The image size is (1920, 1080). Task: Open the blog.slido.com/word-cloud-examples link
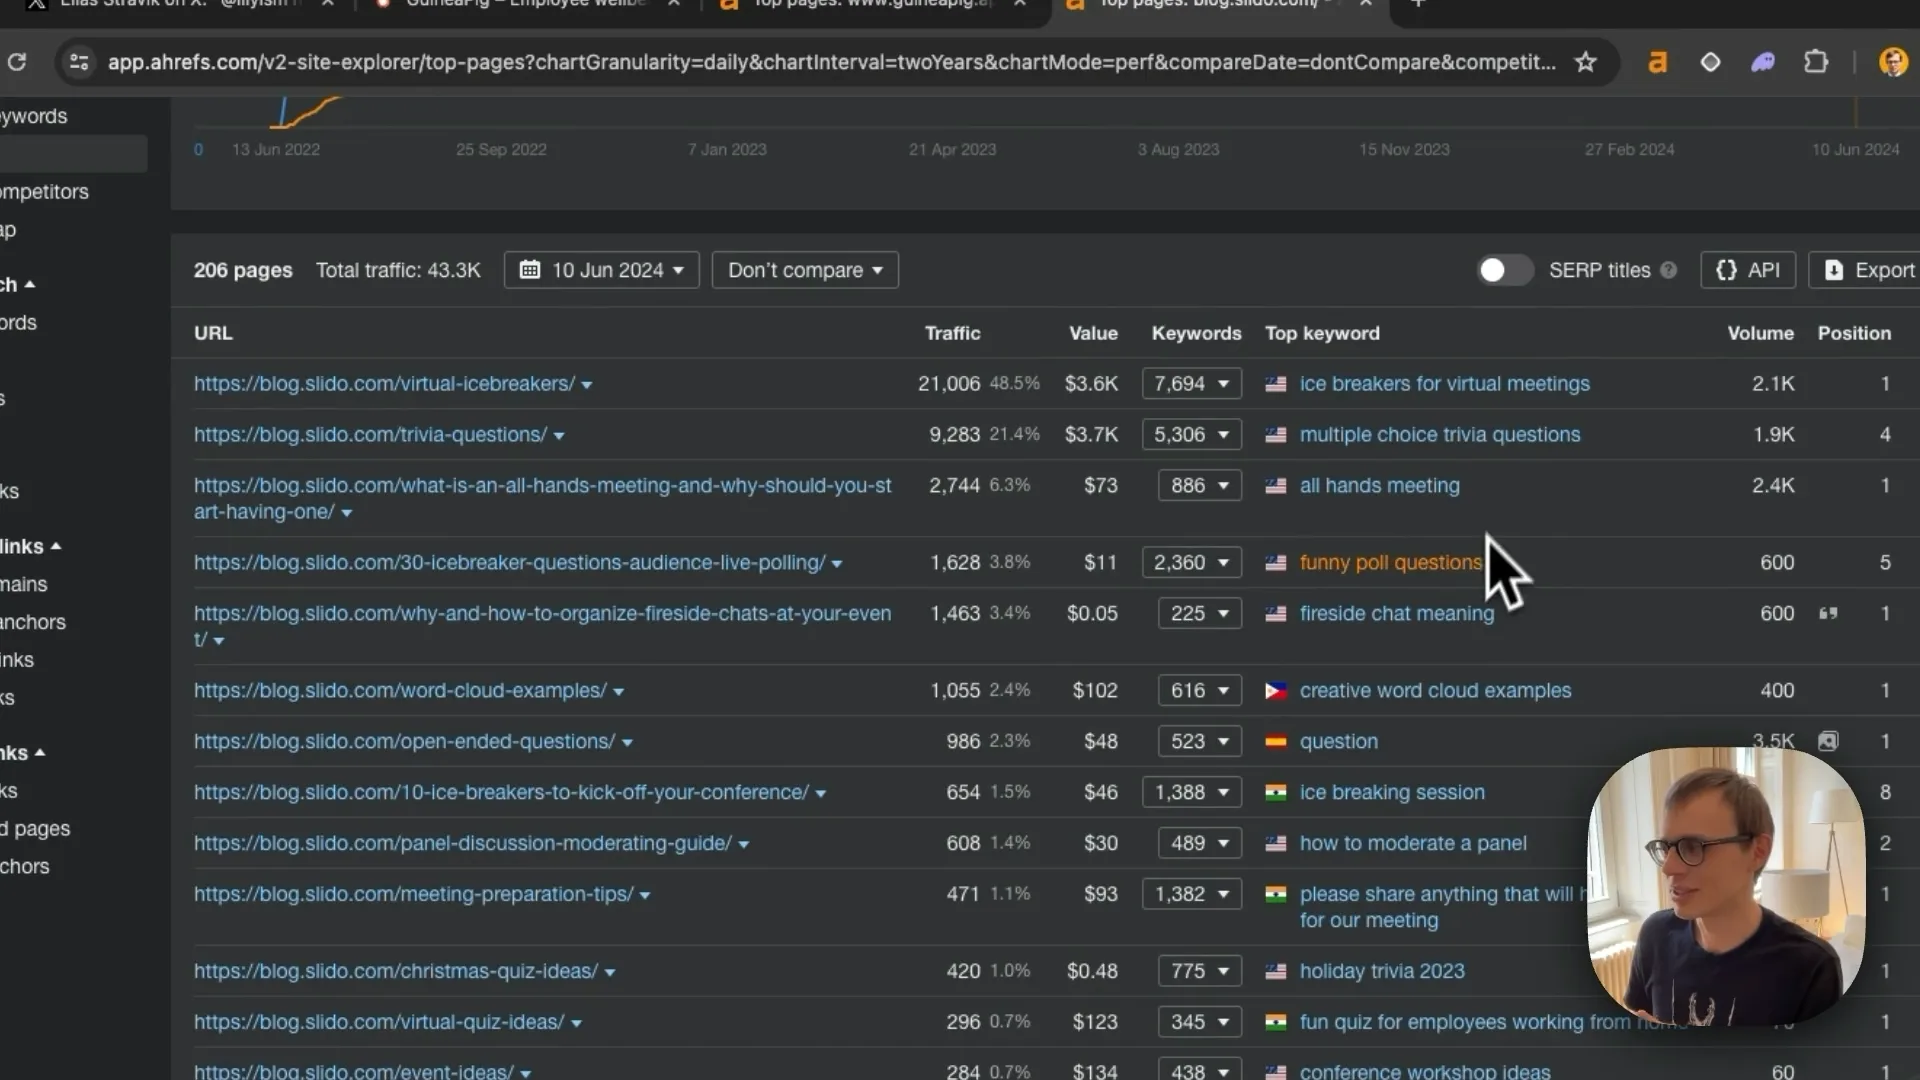(x=400, y=691)
